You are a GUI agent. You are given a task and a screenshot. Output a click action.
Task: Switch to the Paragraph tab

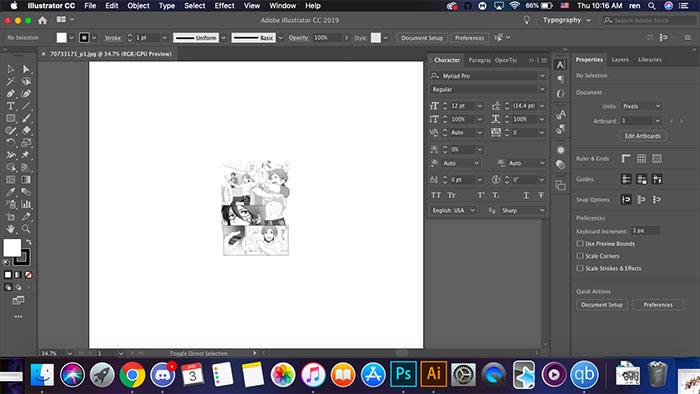pyautogui.click(x=479, y=60)
